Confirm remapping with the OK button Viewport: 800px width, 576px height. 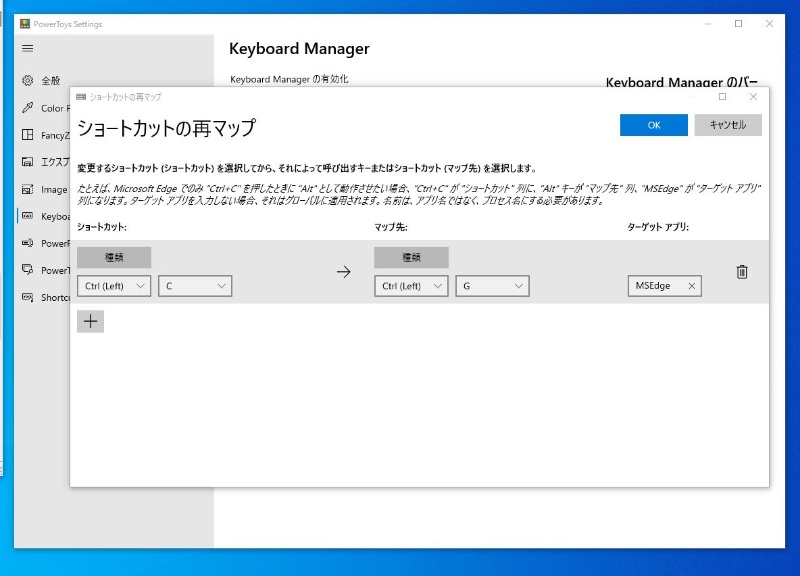pyautogui.click(x=653, y=125)
